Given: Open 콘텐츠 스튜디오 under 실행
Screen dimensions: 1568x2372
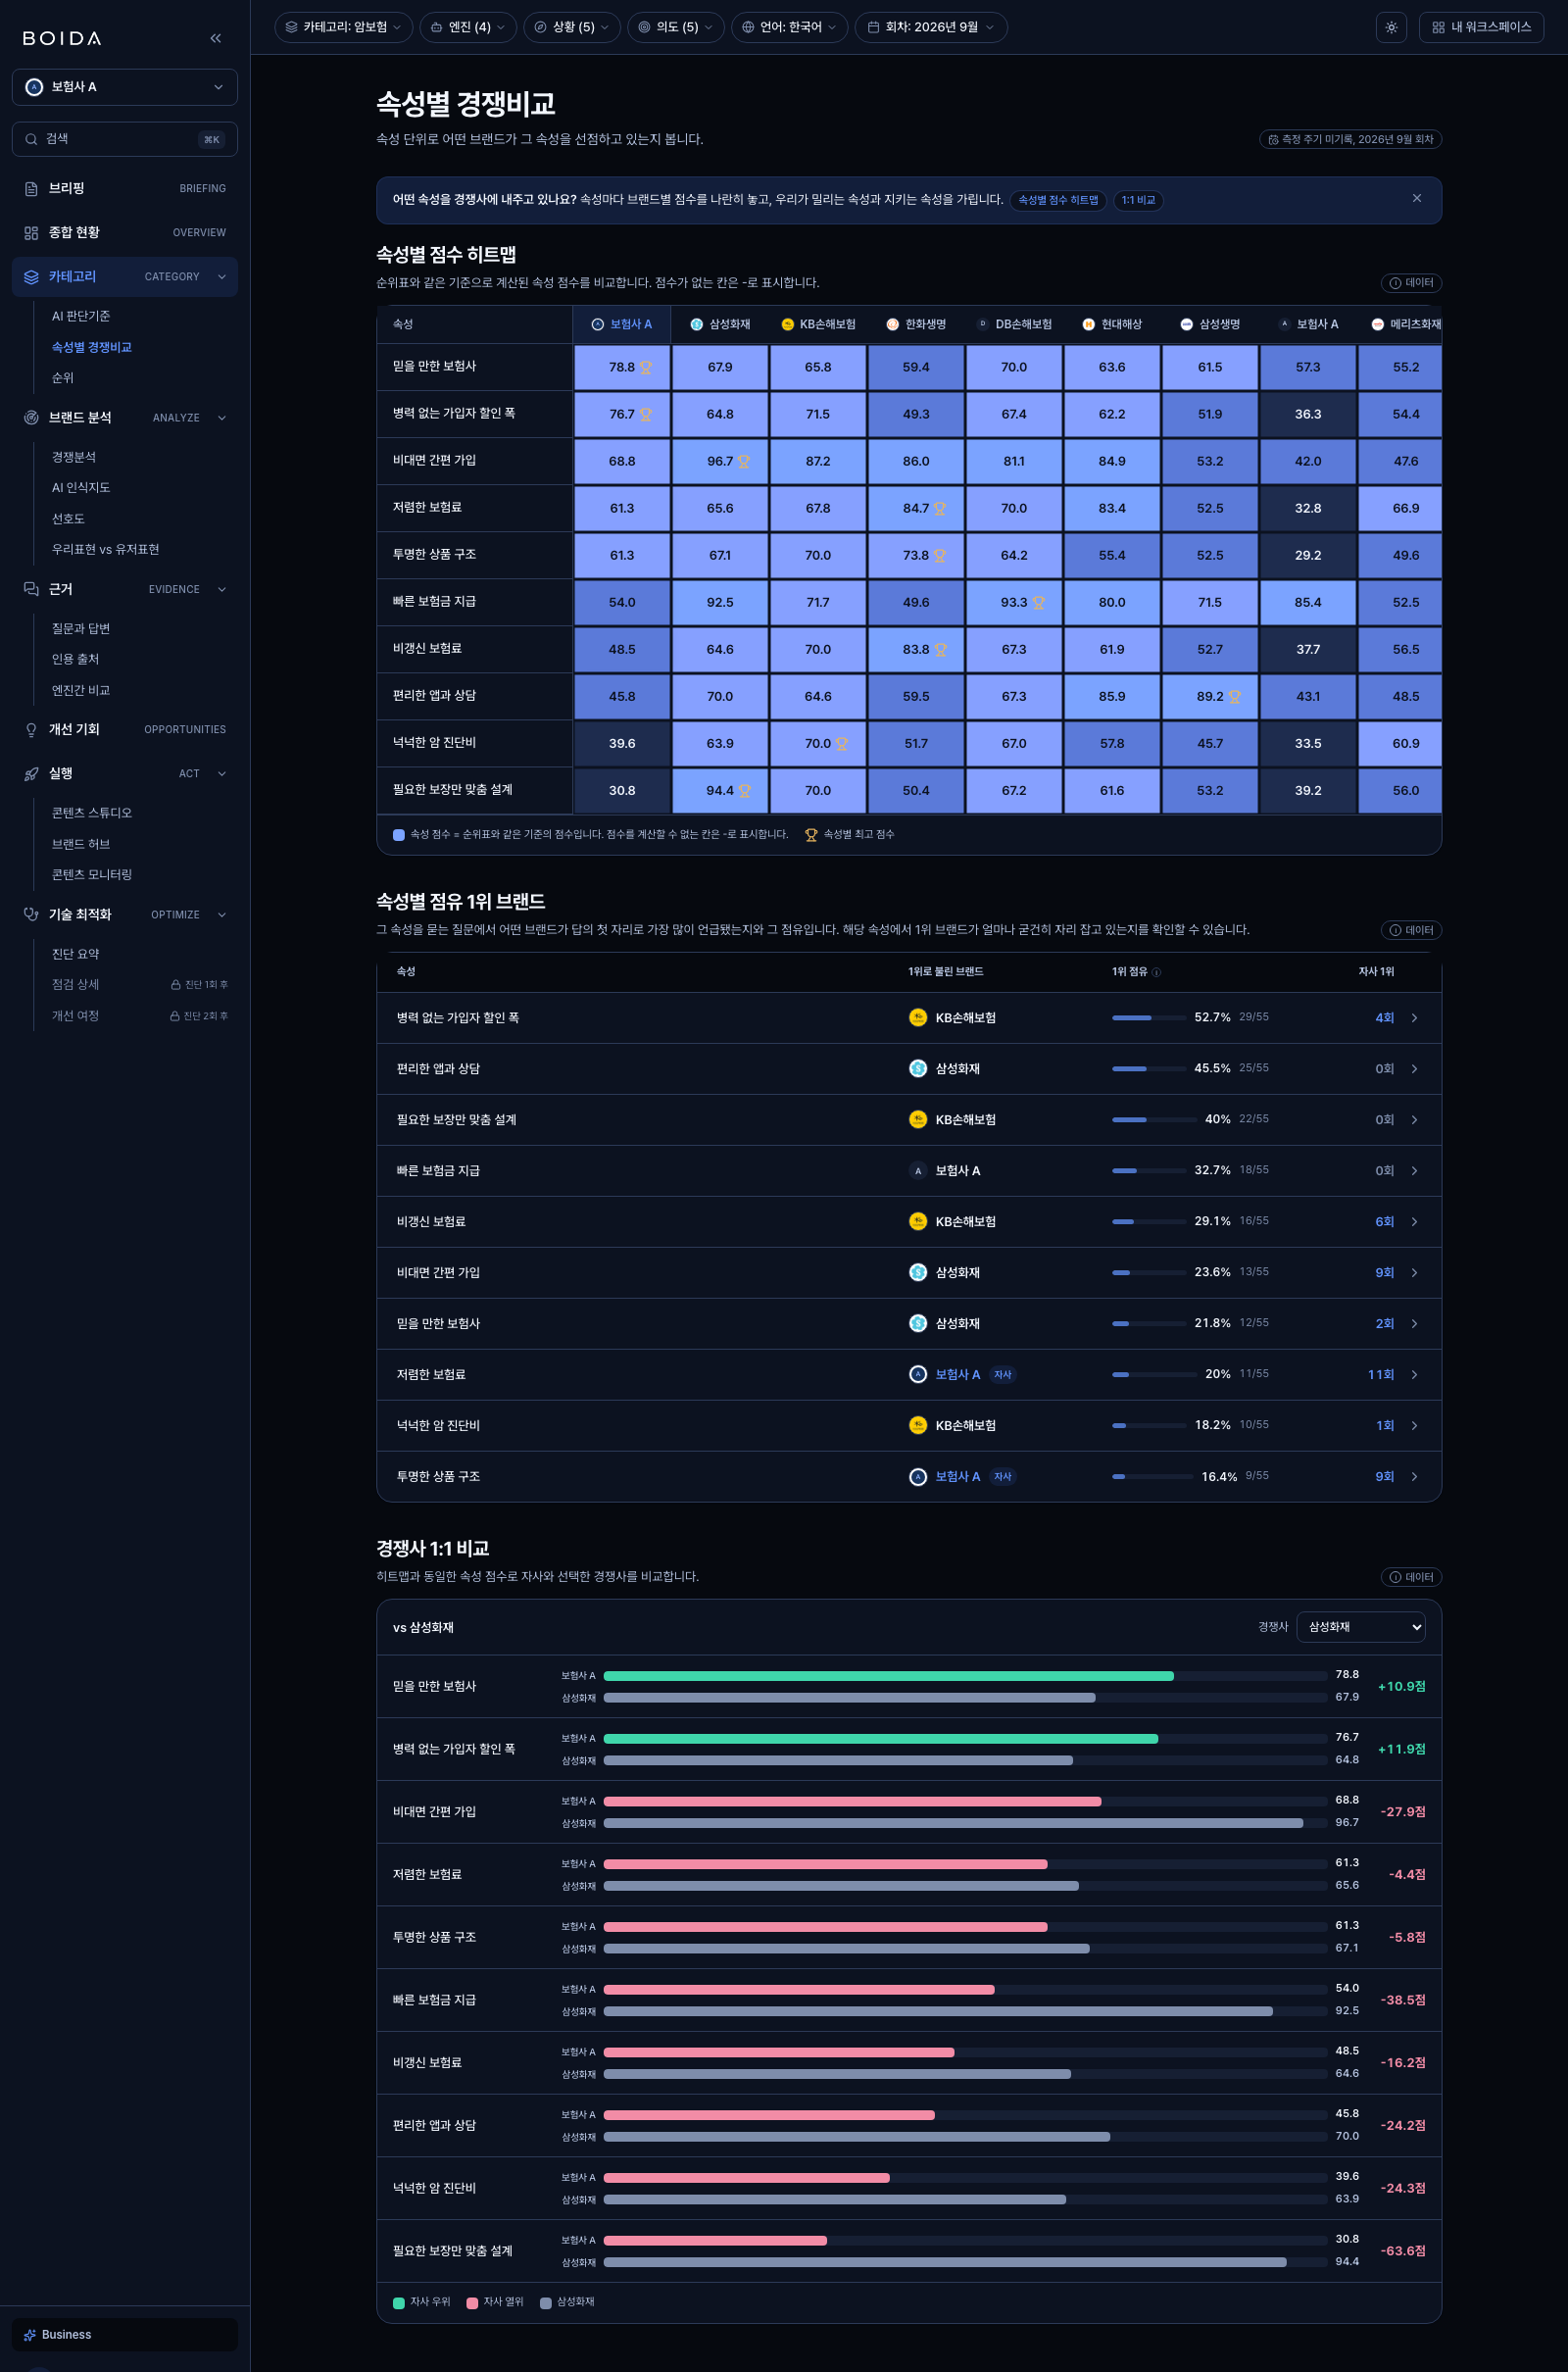Looking at the screenshot, I should pos(92,813).
